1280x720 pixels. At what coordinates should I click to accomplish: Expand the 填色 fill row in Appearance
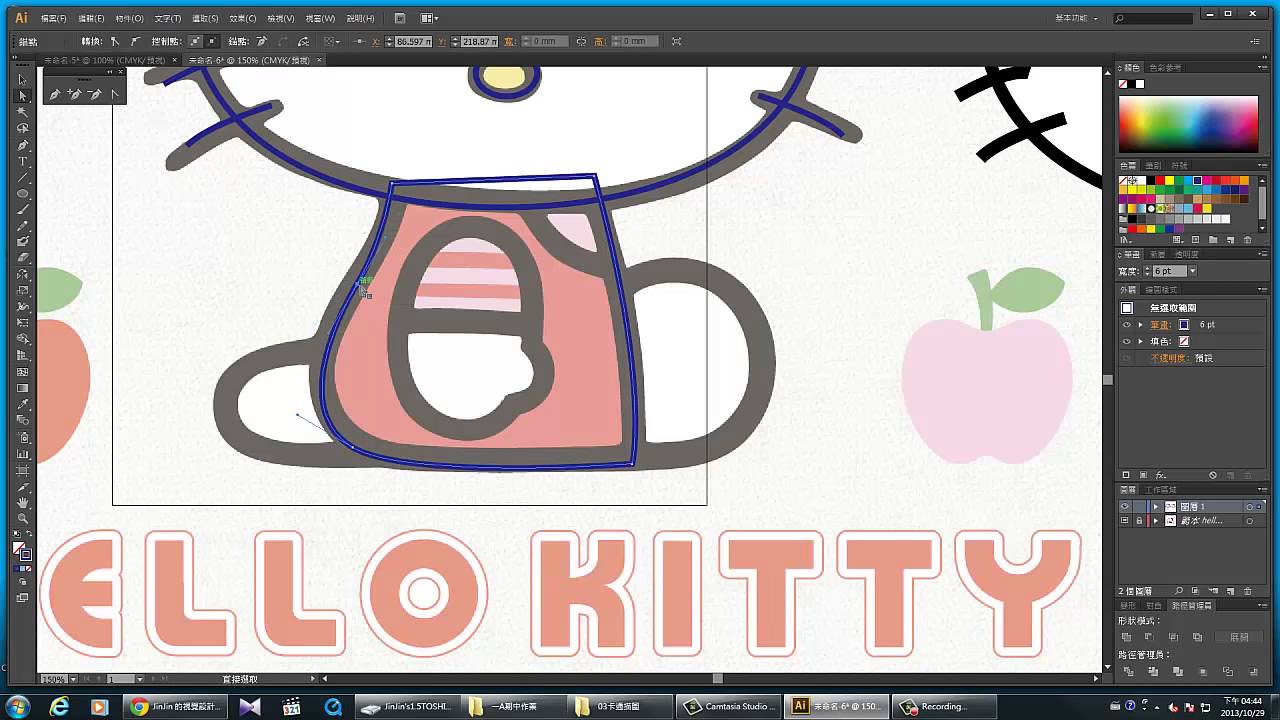pyautogui.click(x=1140, y=341)
